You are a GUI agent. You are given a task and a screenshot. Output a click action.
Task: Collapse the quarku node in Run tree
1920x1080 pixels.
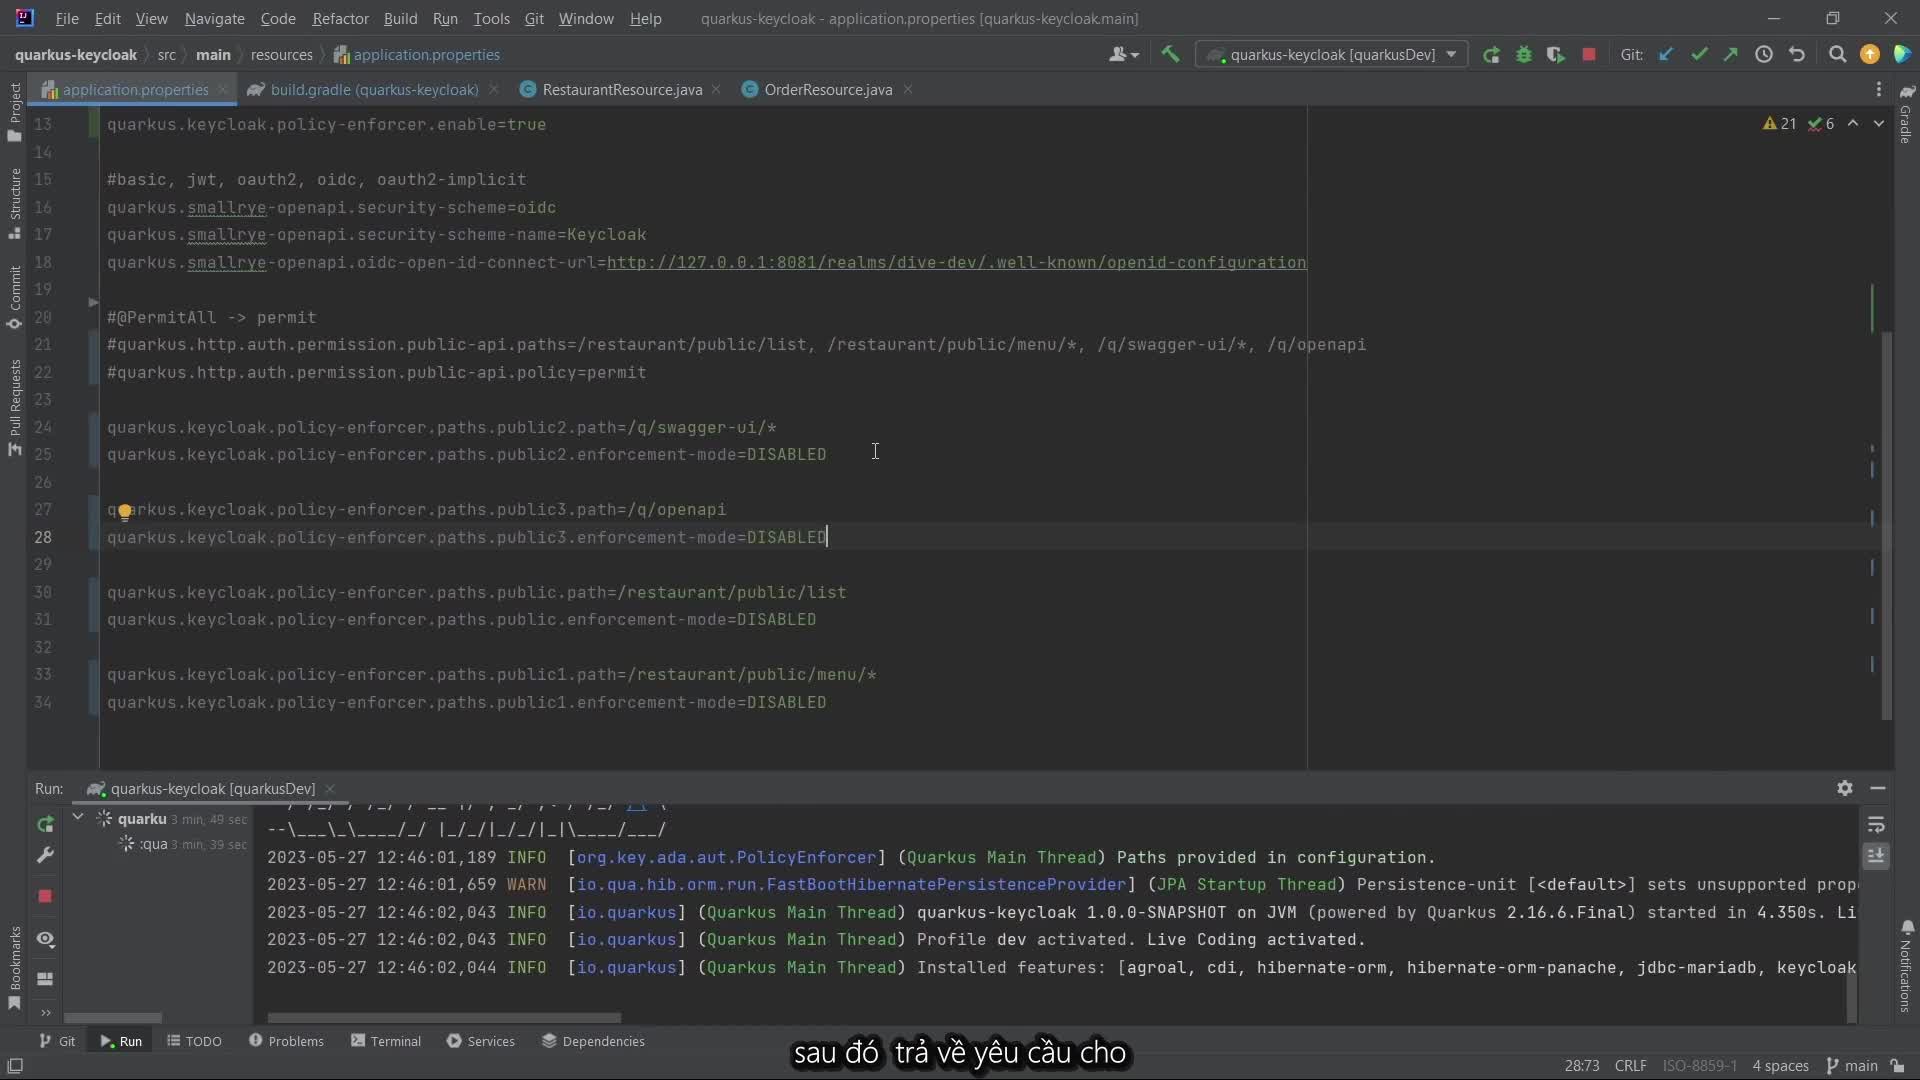coord(78,817)
